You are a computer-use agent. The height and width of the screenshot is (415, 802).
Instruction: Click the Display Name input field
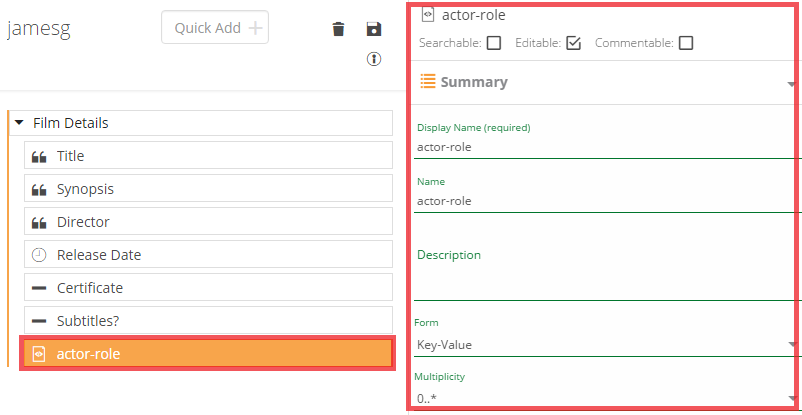point(605,147)
